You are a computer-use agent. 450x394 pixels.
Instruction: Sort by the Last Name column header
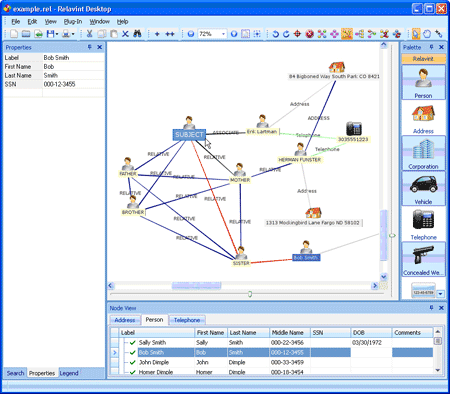pos(248,333)
